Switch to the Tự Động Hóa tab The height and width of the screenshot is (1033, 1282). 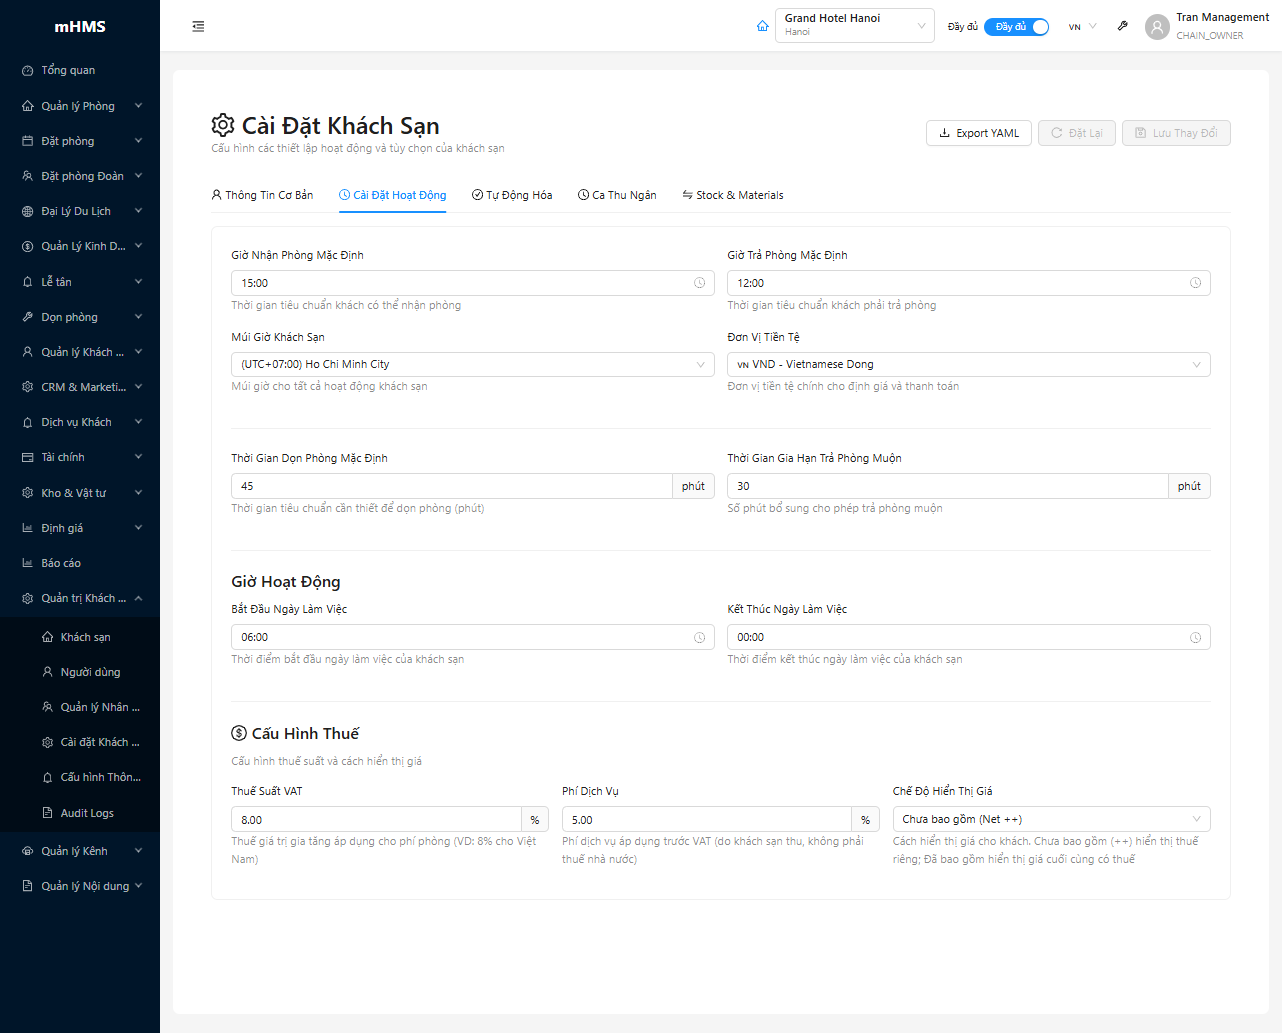coord(512,195)
